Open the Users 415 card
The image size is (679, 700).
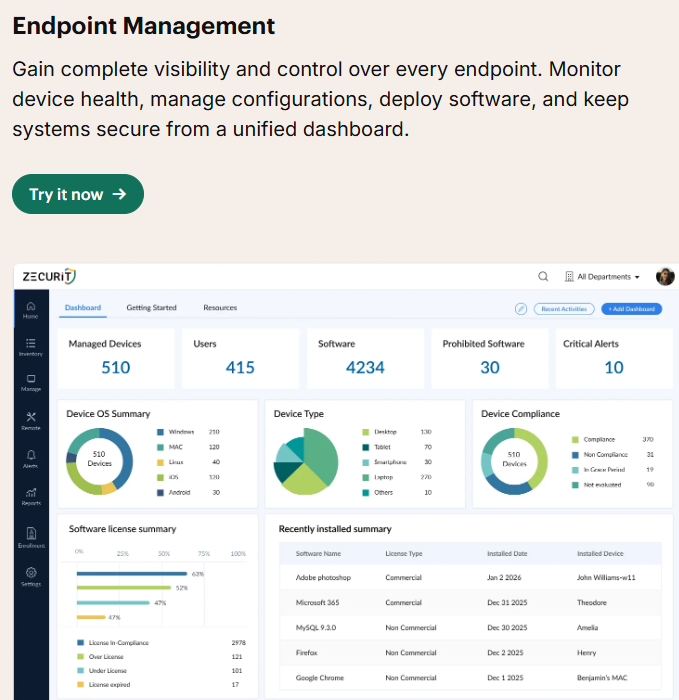pyautogui.click(x=240, y=358)
